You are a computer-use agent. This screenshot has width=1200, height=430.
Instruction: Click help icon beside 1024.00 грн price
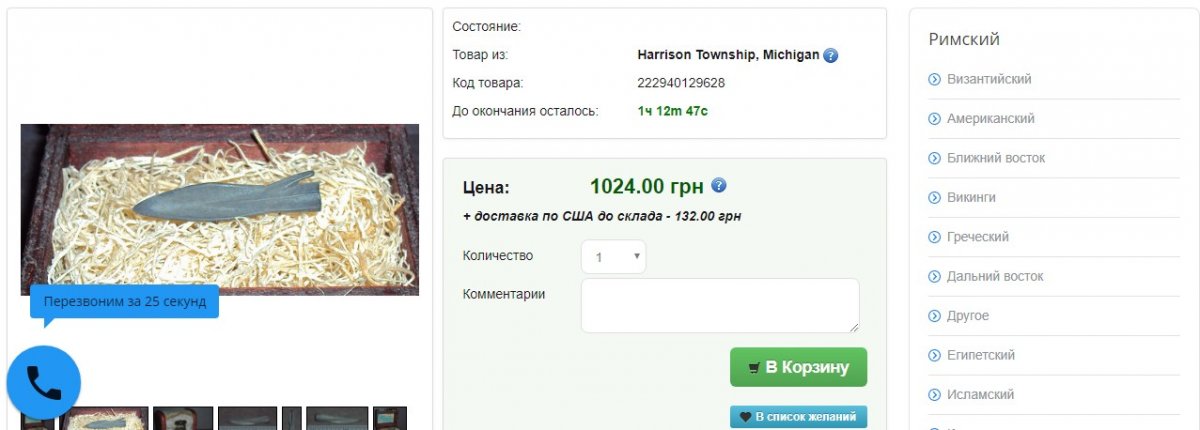pos(718,186)
